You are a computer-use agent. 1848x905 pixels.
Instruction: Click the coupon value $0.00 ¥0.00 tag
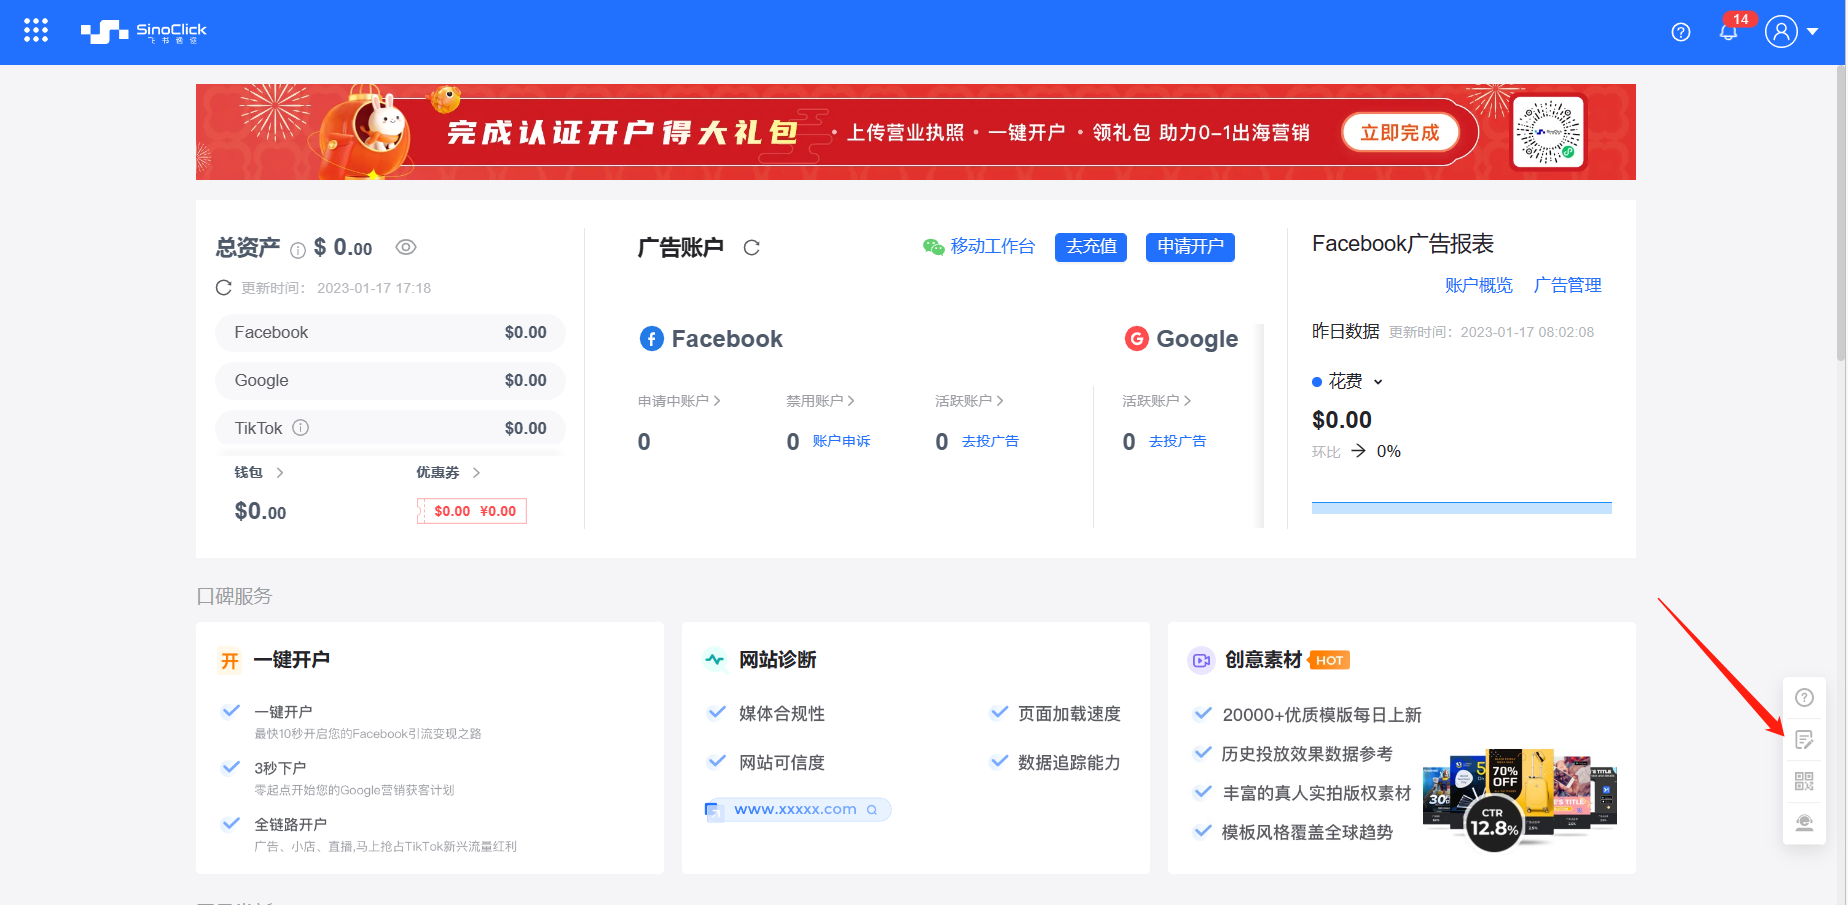click(x=472, y=511)
